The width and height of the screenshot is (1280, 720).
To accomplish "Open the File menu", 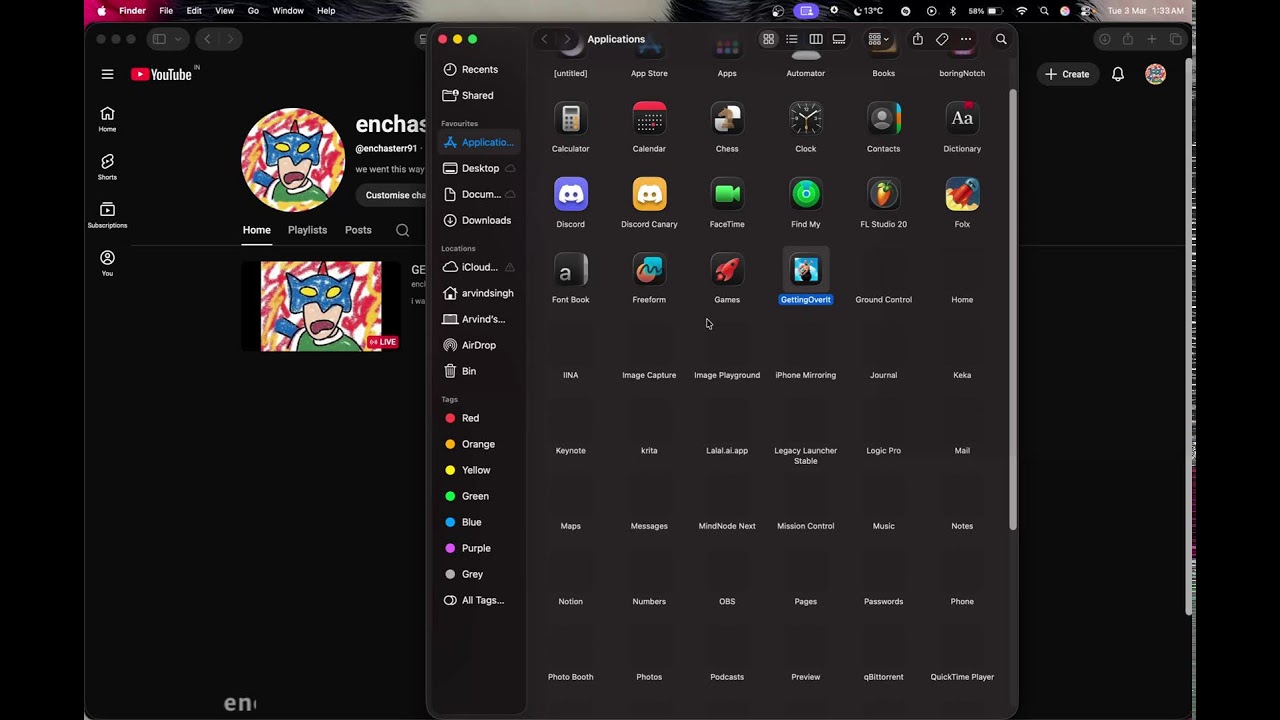I will click(166, 11).
